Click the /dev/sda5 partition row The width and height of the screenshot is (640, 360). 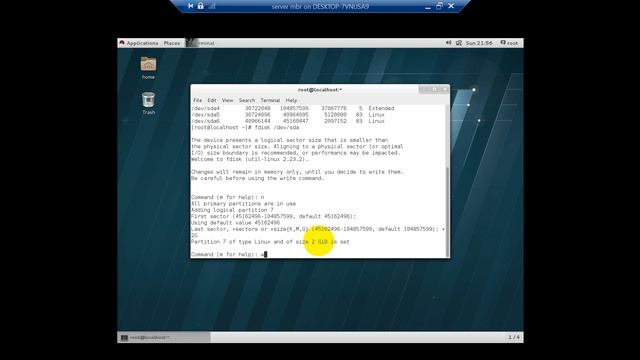288,115
